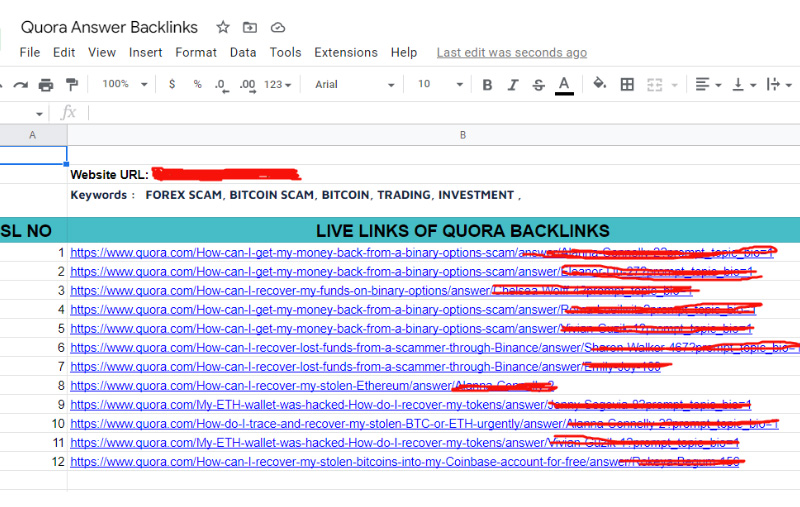Toggle strikethrough formatting
800x507 pixels.
pyautogui.click(x=538, y=85)
